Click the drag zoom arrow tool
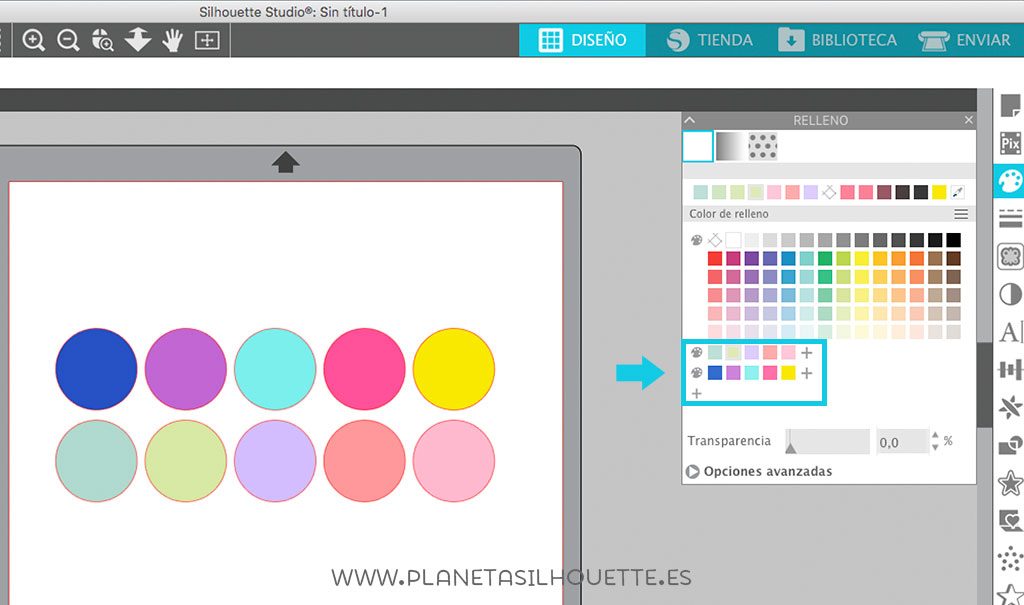1024x605 pixels. pyautogui.click(x=138, y=41)
